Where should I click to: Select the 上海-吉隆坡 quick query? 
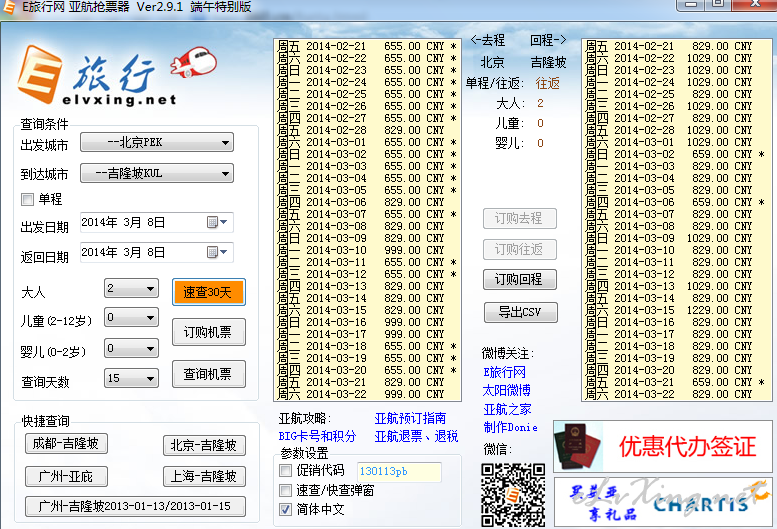[x=204, y=476]
